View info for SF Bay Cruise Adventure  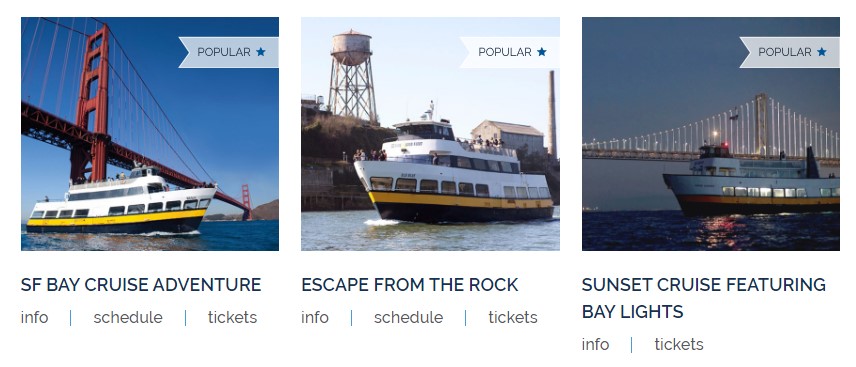click(x=34, y=317)
